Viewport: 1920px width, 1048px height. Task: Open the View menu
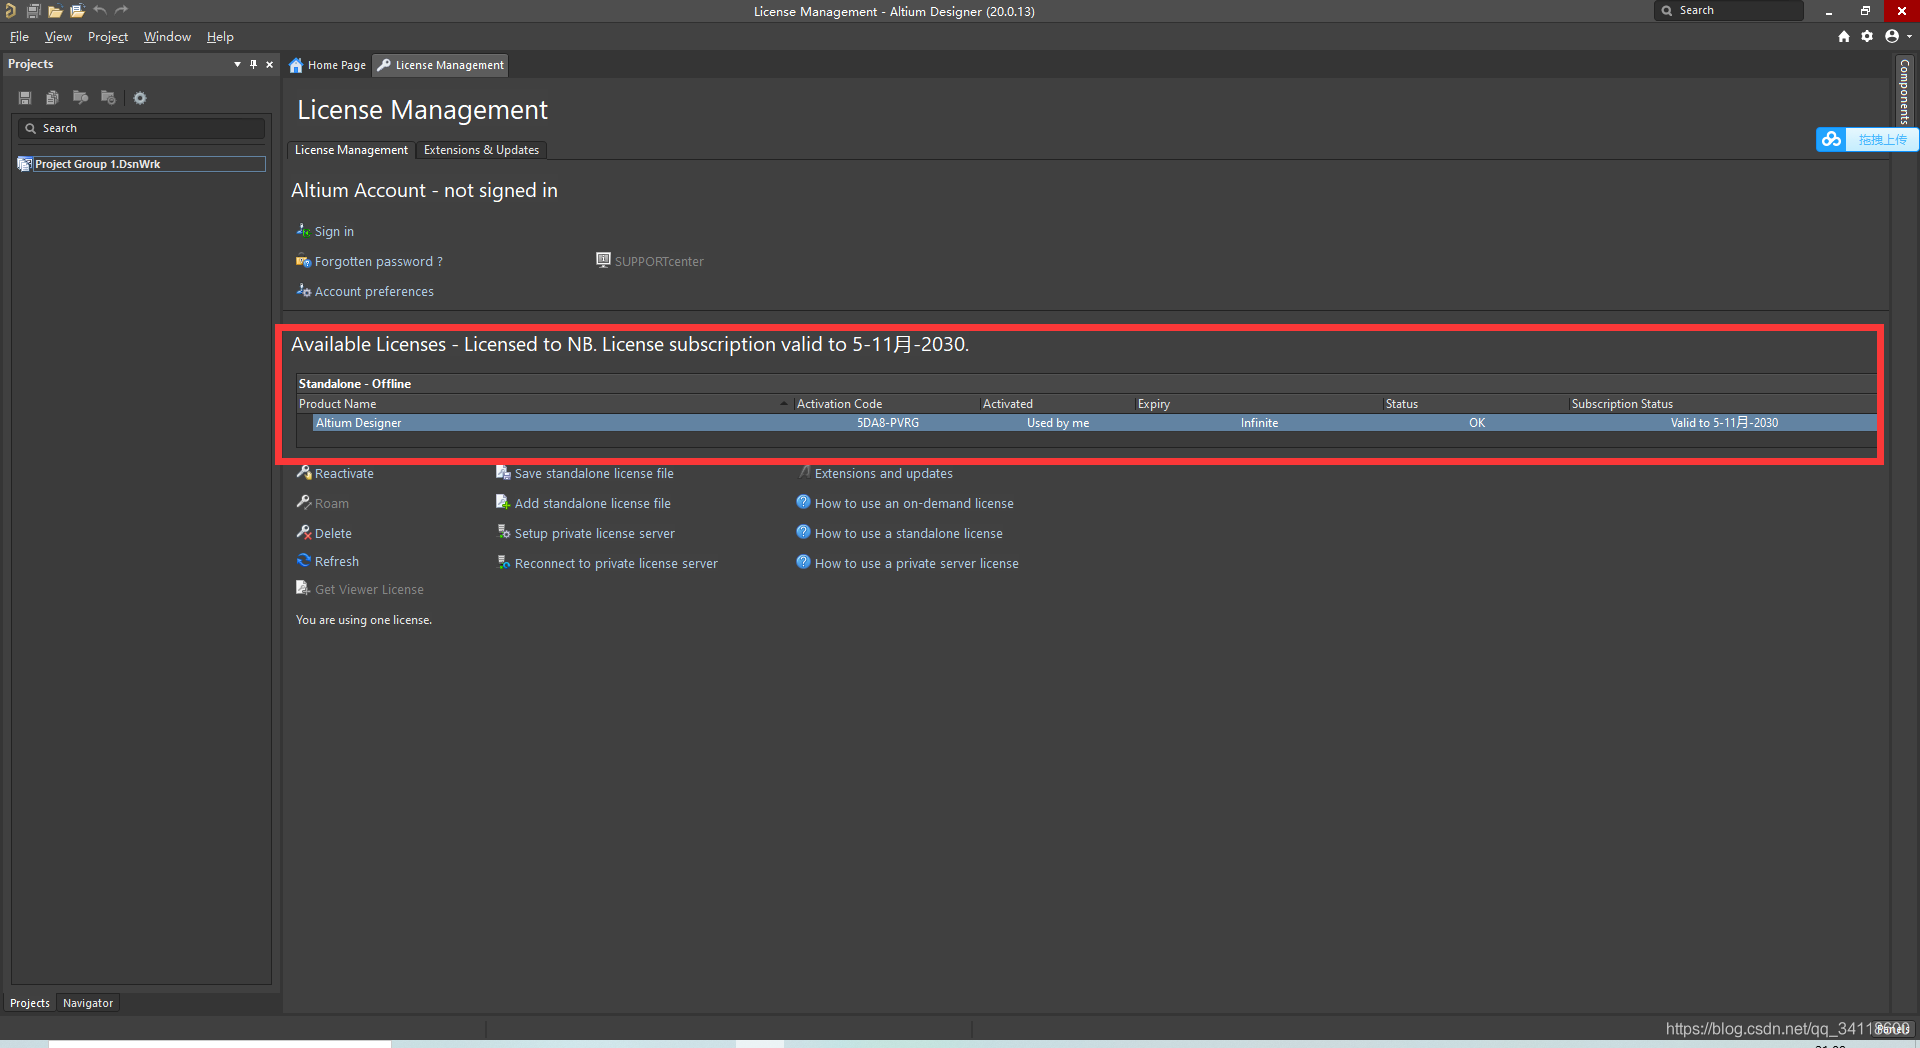[x=58, y=37]
